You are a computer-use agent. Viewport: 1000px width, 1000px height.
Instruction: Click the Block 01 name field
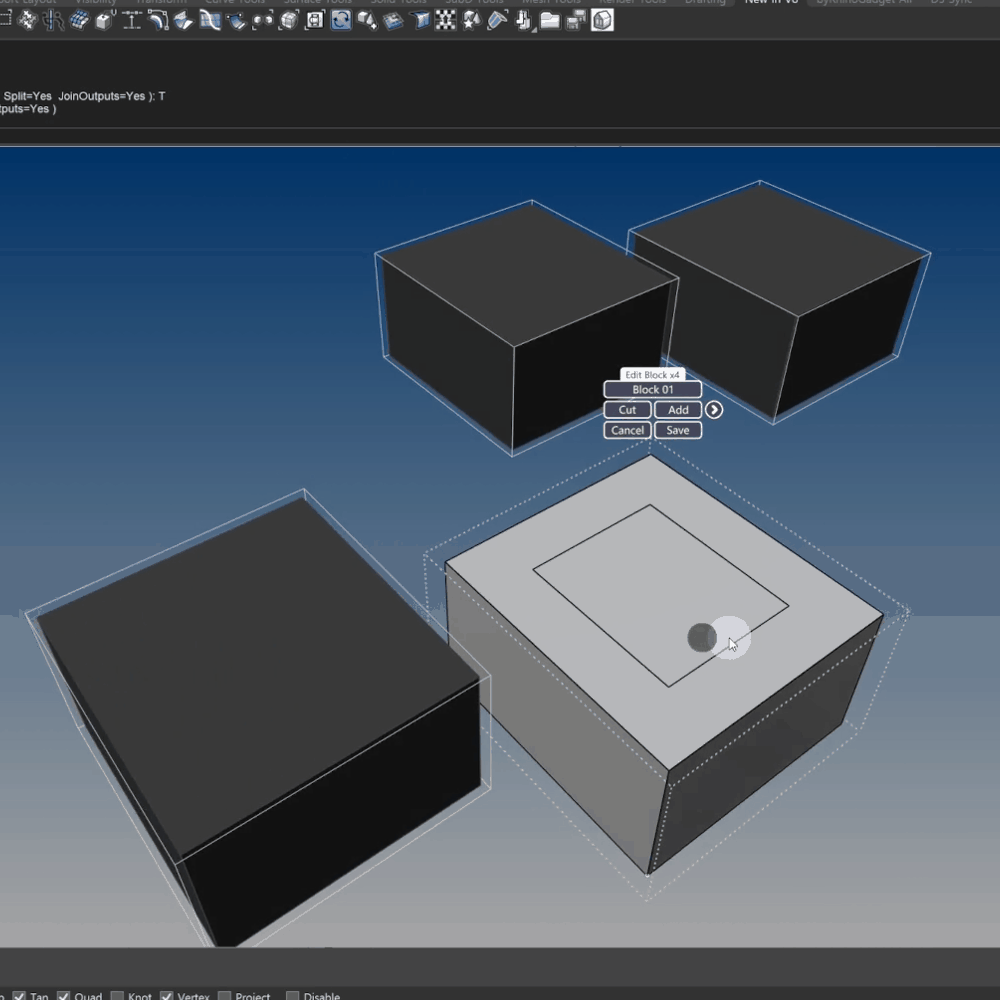coord(652,389)
